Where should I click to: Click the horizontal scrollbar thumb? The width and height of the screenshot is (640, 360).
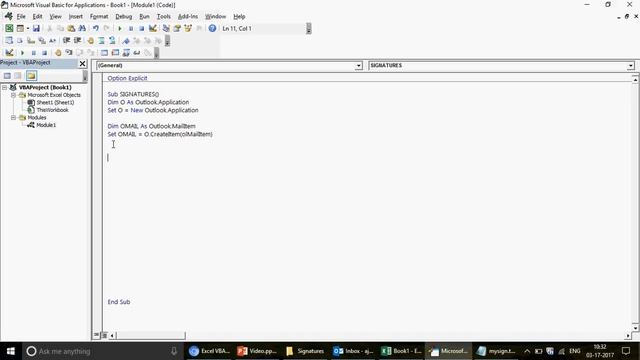(x=151, y=336)
